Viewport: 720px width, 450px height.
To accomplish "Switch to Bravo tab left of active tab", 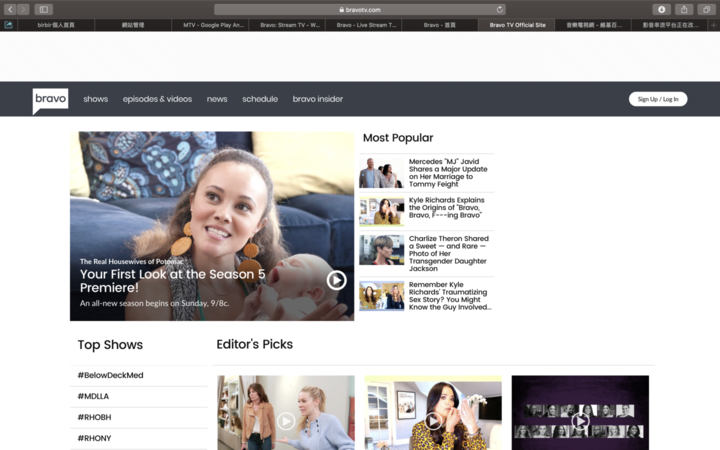I will tap(440, 25).
